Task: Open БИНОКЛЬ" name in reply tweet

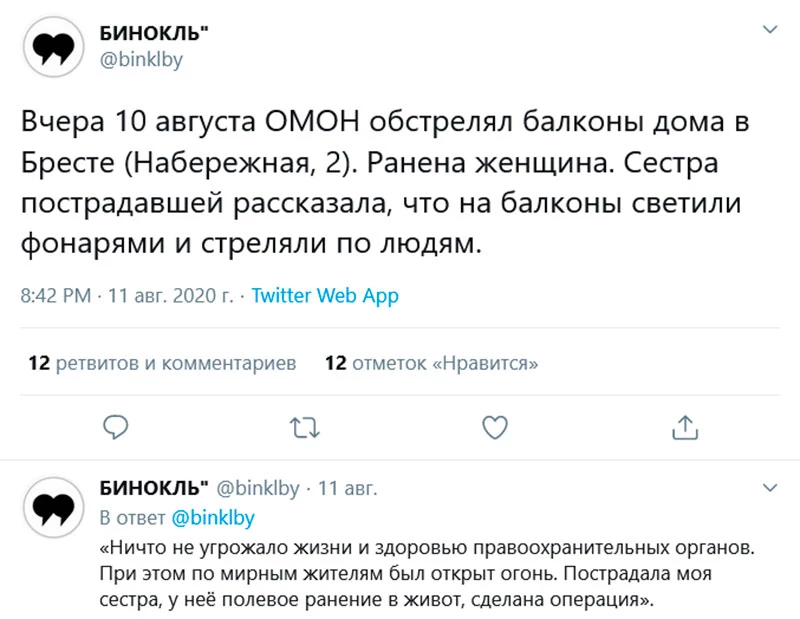Action: (154, 488)
